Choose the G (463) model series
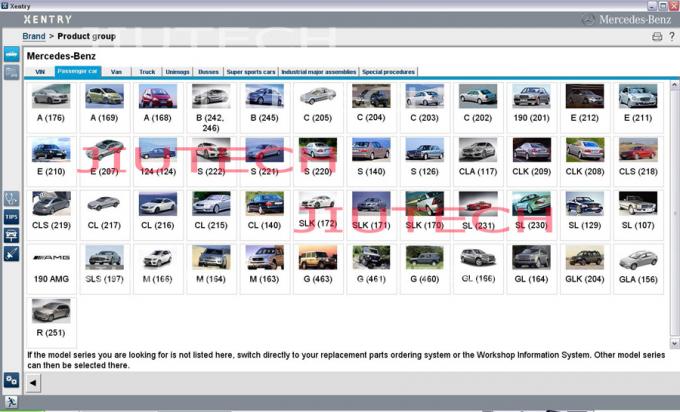The height and width of the screenshot is (412, 680). point(318,268)
